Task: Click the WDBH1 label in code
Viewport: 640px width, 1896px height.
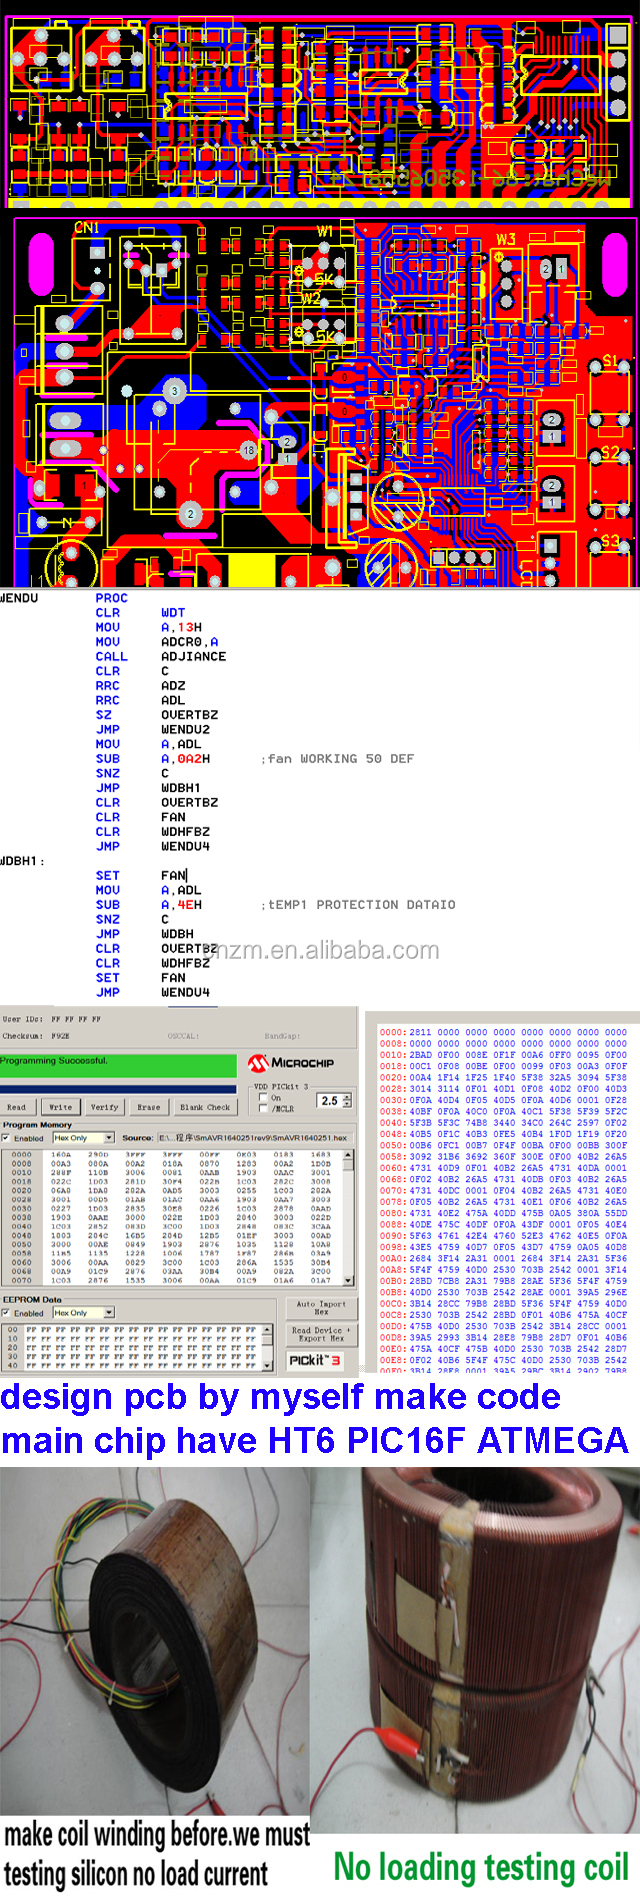Action: point(21,861)
